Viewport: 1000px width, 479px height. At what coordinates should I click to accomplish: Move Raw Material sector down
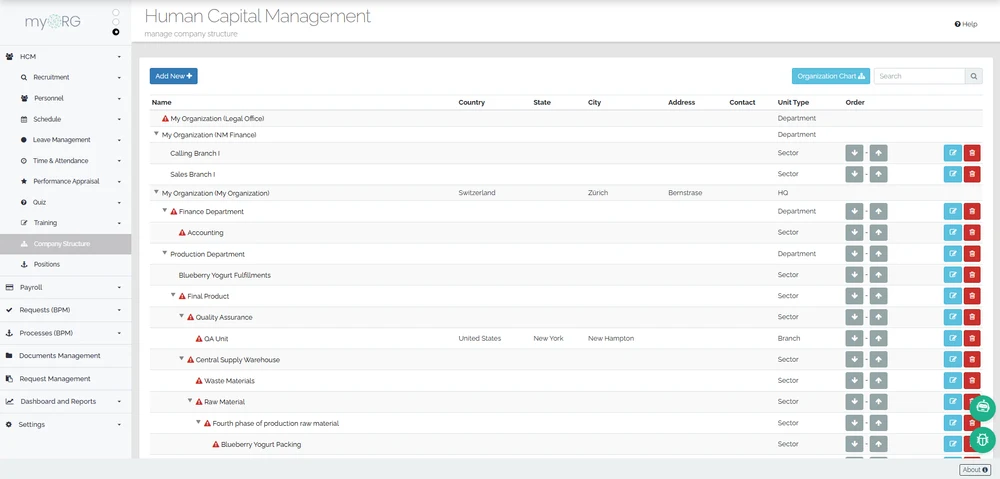tap(854, 402)
